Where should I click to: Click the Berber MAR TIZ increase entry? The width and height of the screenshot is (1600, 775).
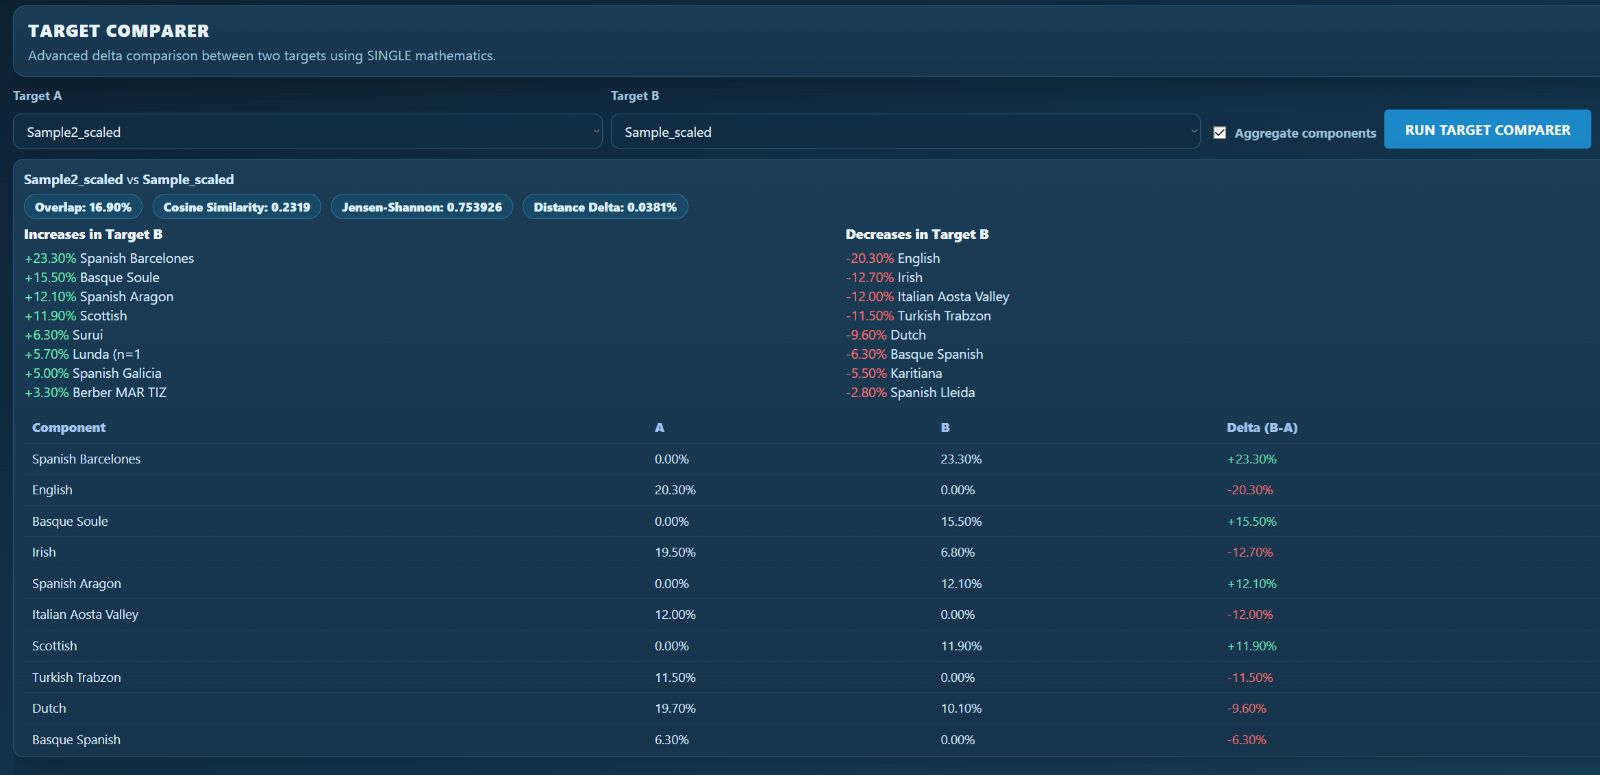119,393
